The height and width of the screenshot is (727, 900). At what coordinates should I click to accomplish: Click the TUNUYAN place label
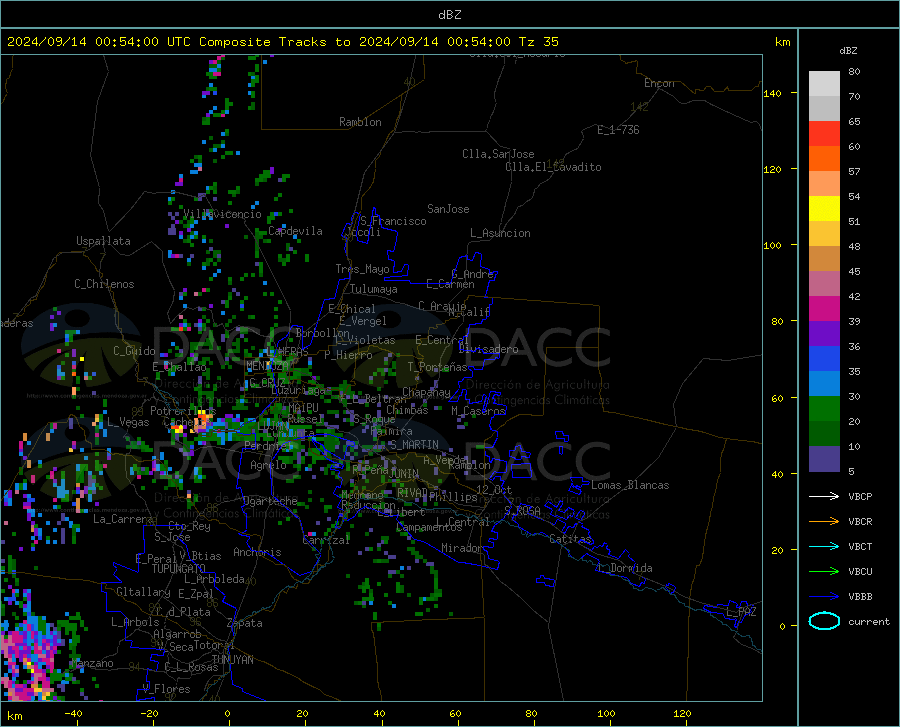tap(232, 660)
